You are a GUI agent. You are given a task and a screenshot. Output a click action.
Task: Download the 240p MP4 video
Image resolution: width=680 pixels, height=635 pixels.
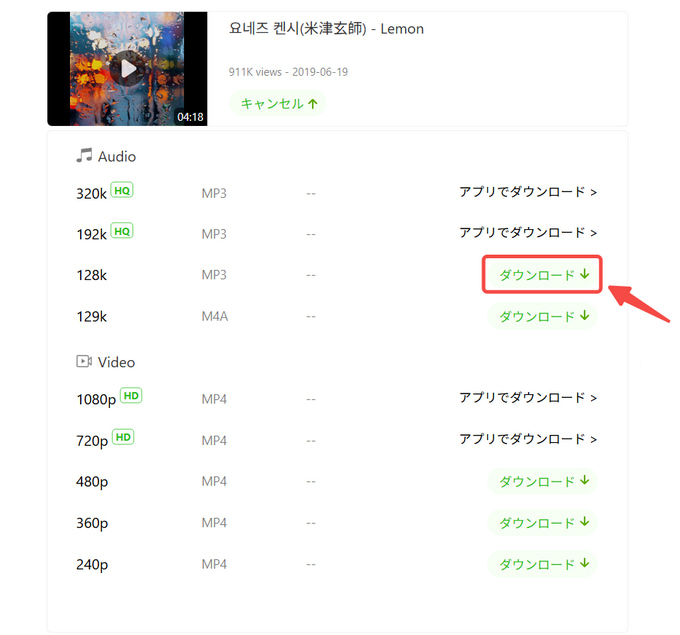click(543, 564)
